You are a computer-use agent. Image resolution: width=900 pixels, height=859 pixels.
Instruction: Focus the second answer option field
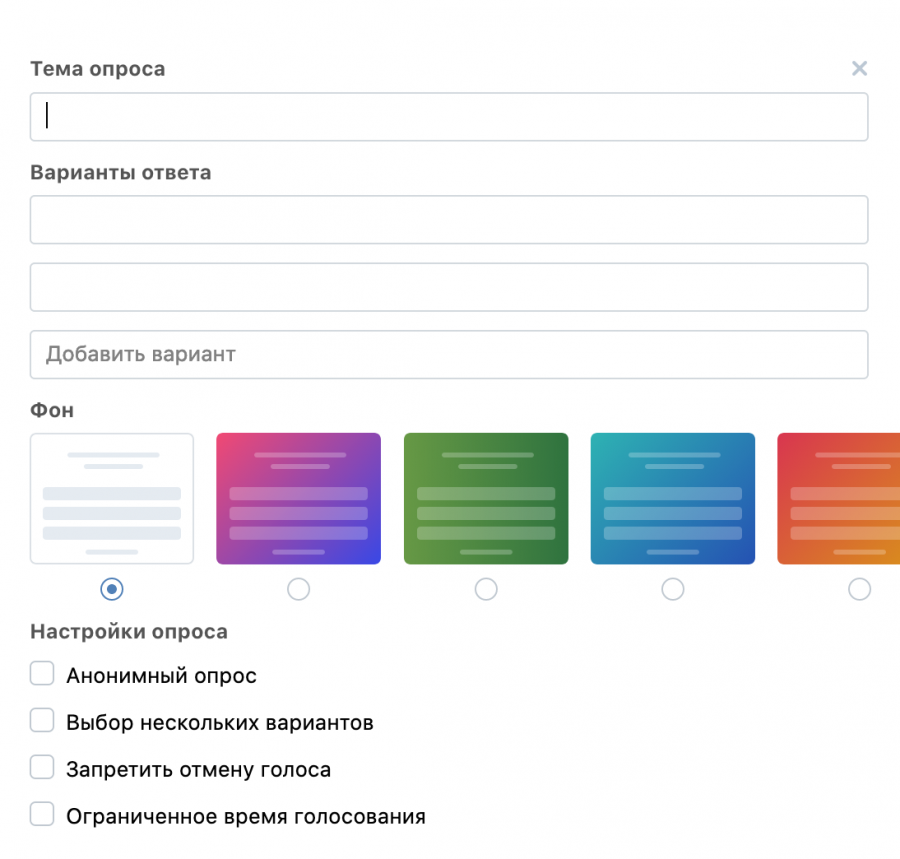(x=449, y=287)
